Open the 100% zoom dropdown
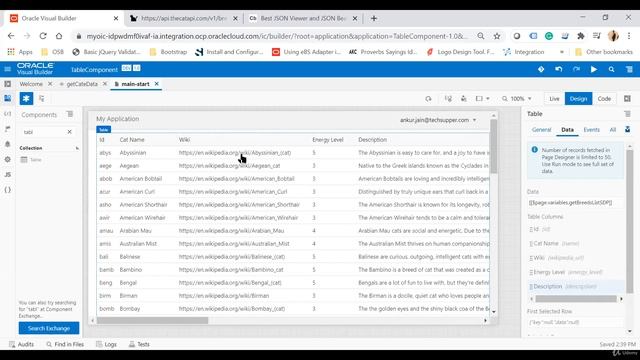Image resolution: width=640 pixels, height=360 pixels. click(517, 99)
